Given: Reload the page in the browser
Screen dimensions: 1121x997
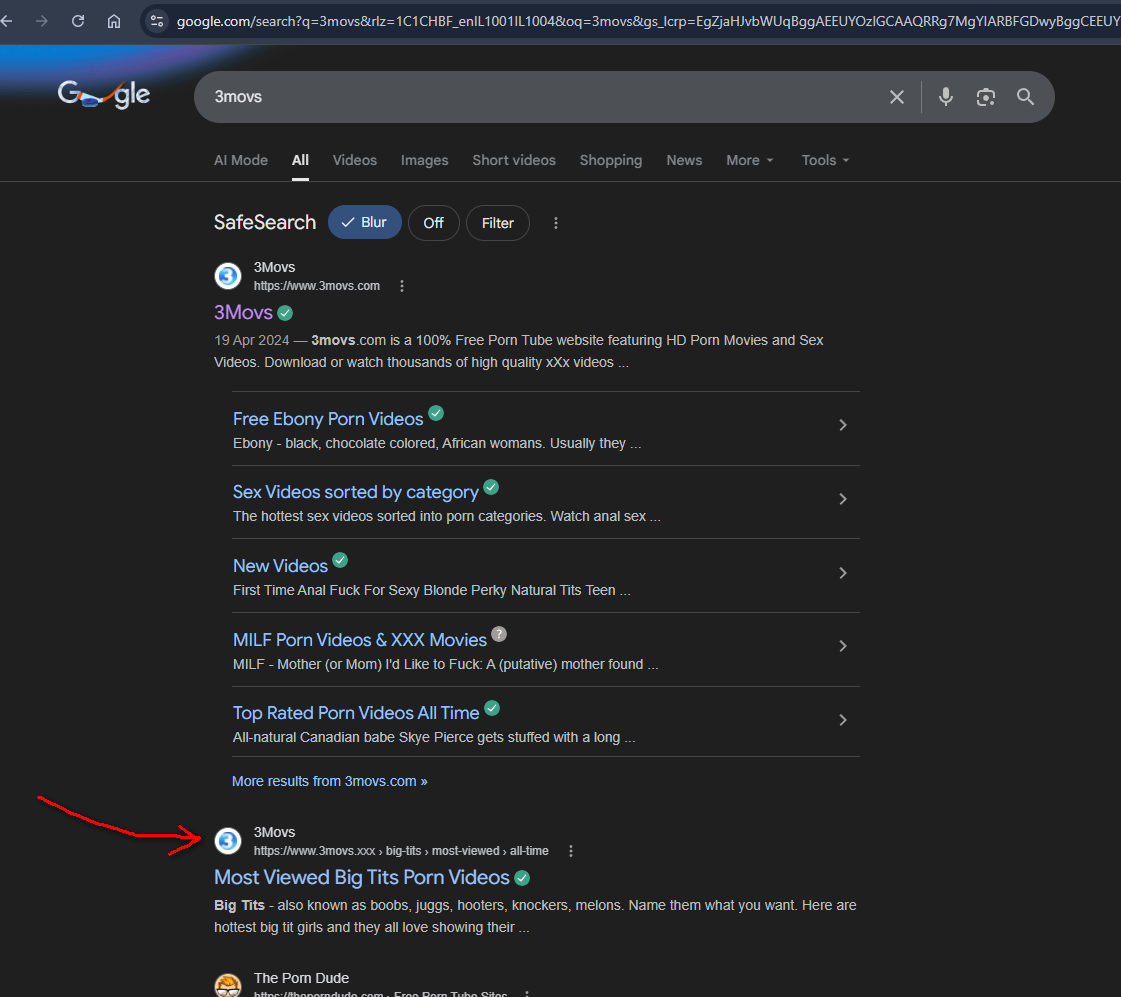Looking at the screenshot, I should coord(78,21).
